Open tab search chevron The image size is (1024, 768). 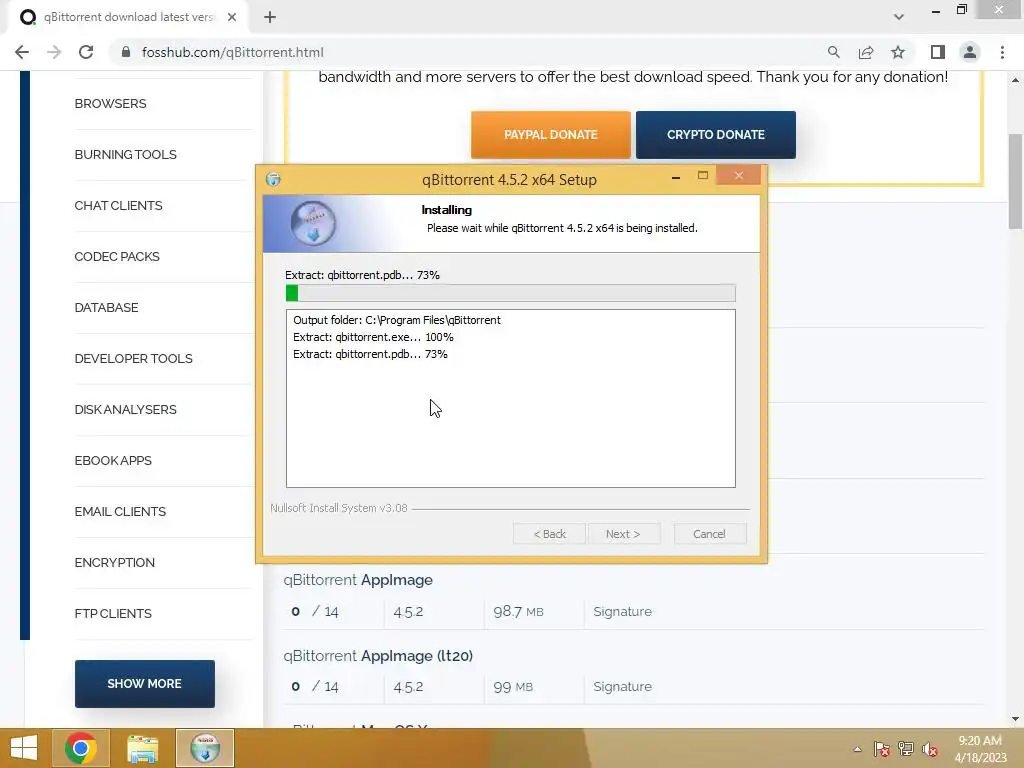coord(899,17)
